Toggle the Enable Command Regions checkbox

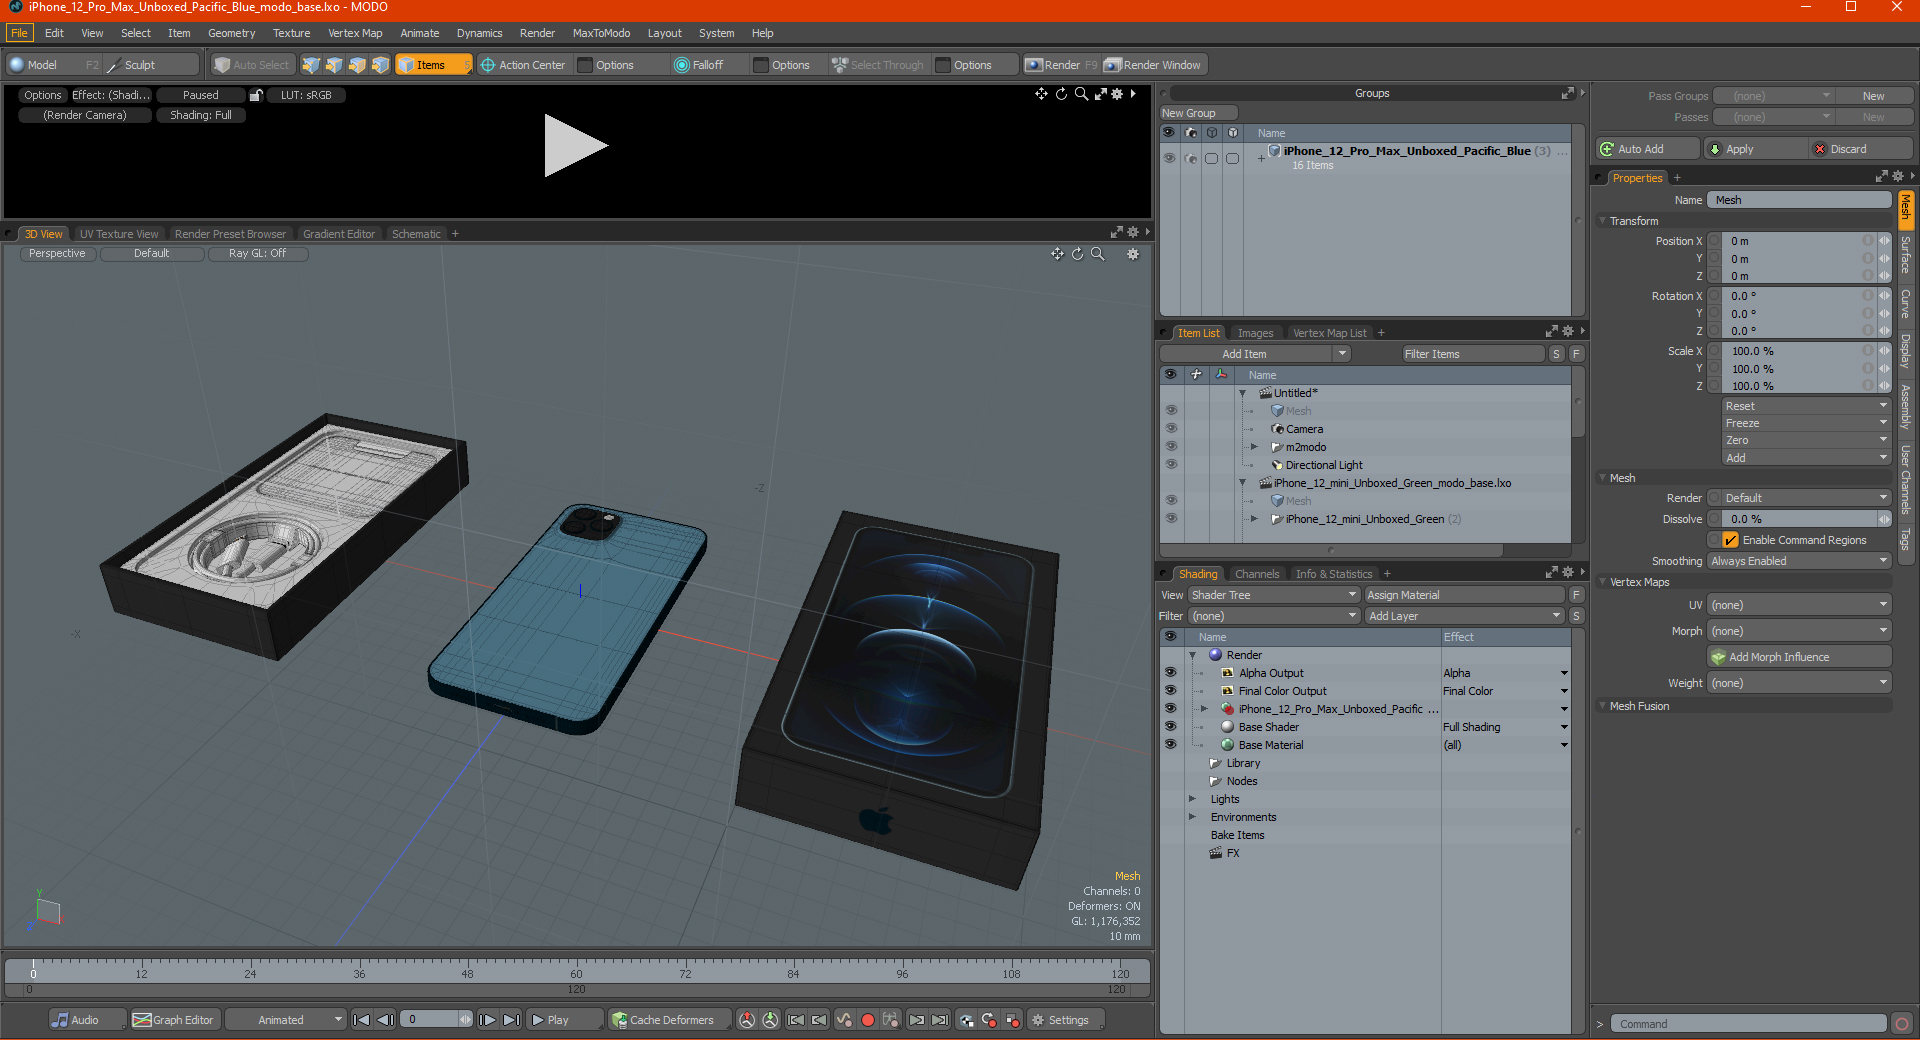(1731, 540)
